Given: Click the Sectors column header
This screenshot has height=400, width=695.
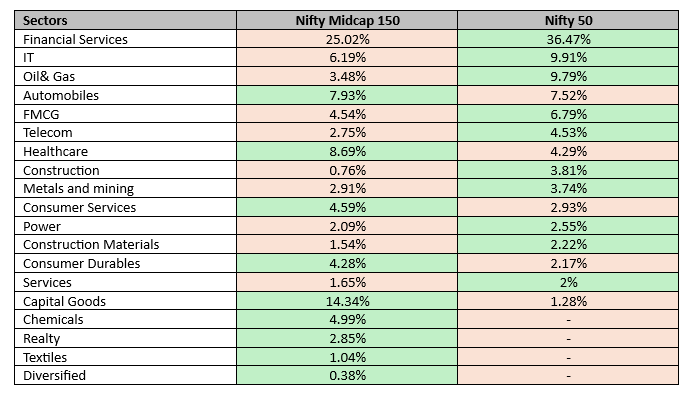Looking at the screenshot, I should click(46, 20).
